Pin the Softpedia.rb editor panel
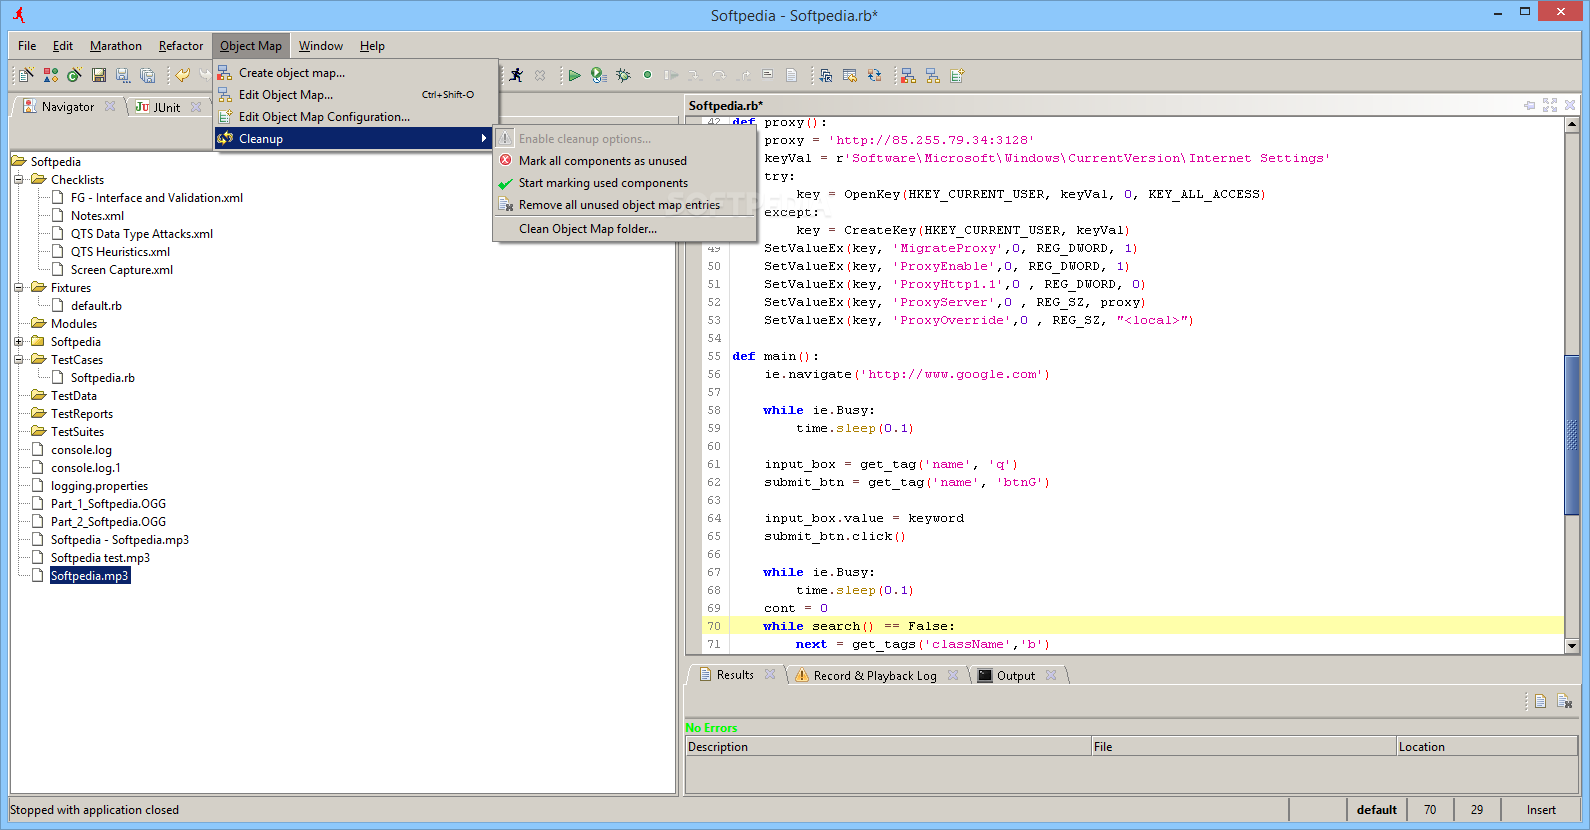Screen dimensions: 1590x830 click(x=1529, y=105)
